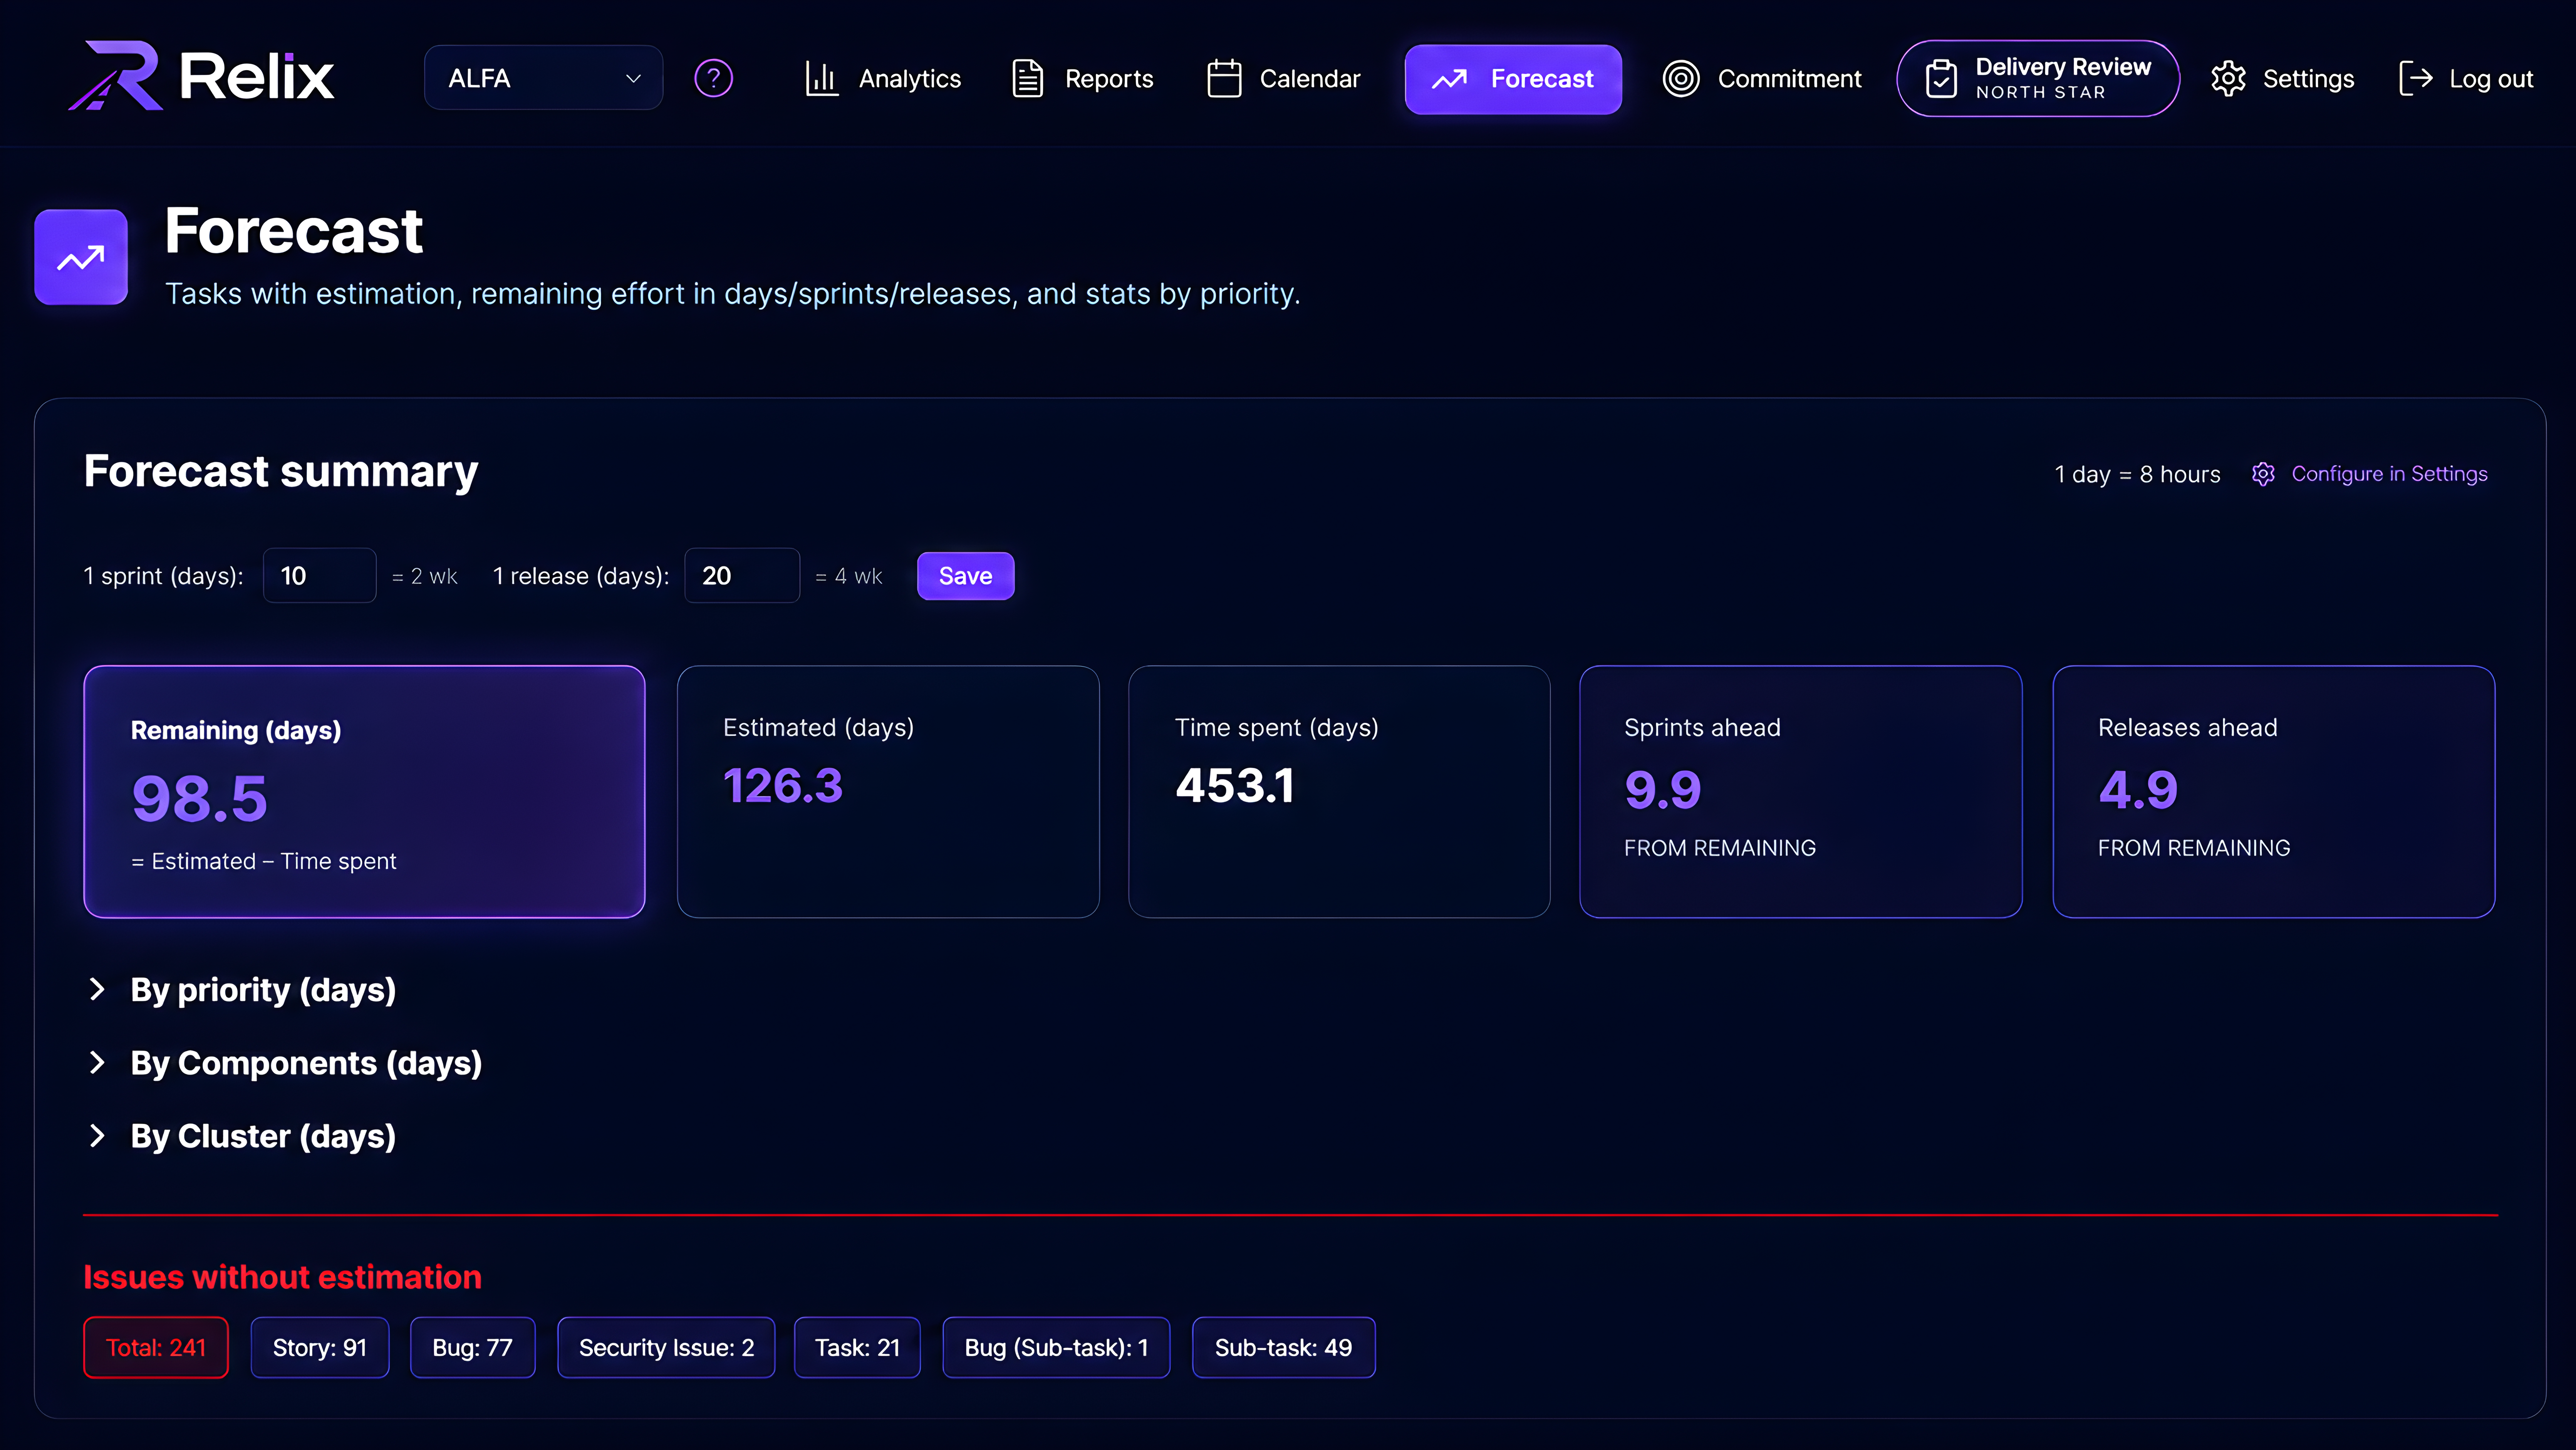Click the page subtitle starting 'Tasks with estimation'

click(733, 294)
